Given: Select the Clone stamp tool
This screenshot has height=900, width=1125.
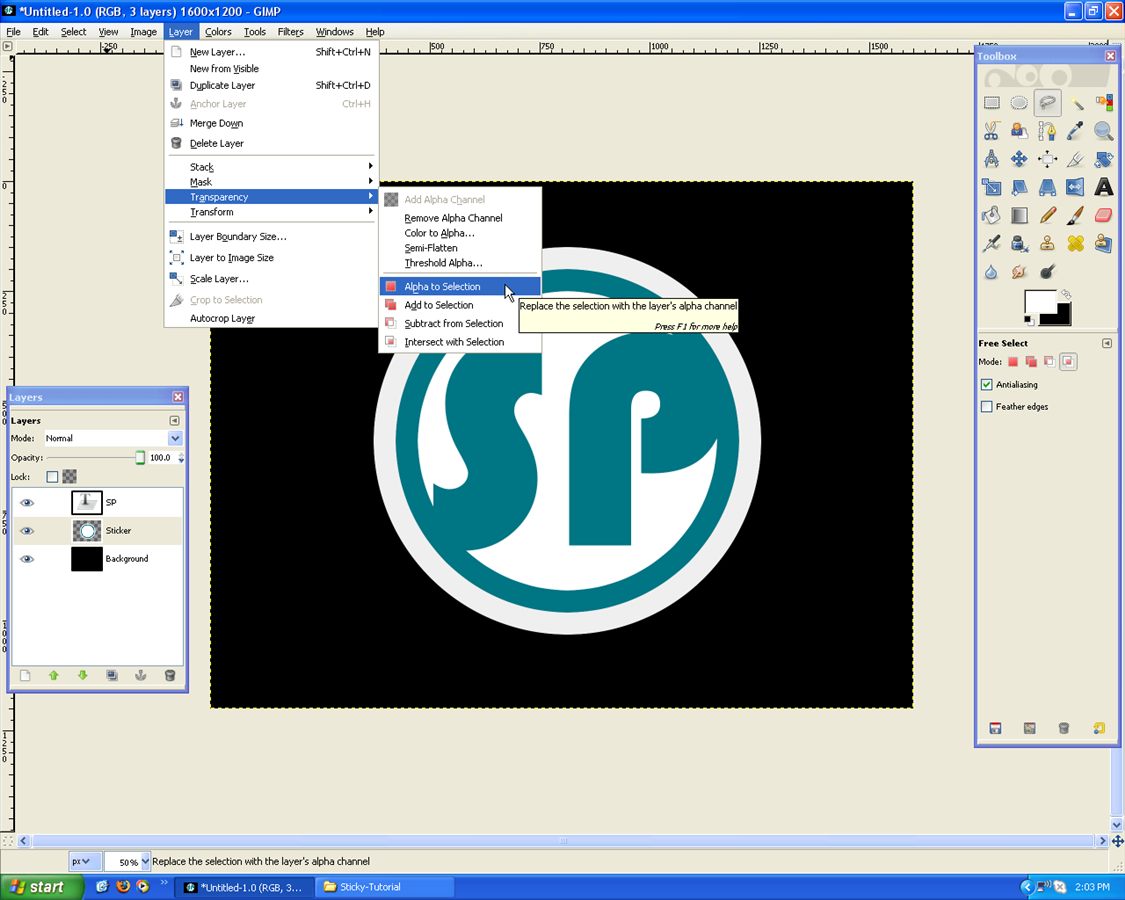Looking at the screenshot, I should [1048, 243].
